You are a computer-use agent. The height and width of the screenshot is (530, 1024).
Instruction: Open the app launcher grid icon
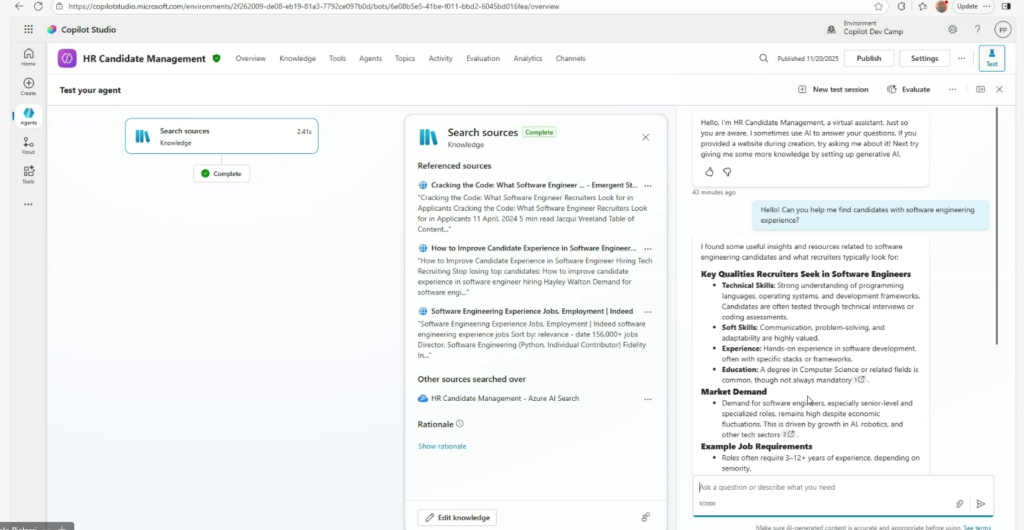point(28,30)
